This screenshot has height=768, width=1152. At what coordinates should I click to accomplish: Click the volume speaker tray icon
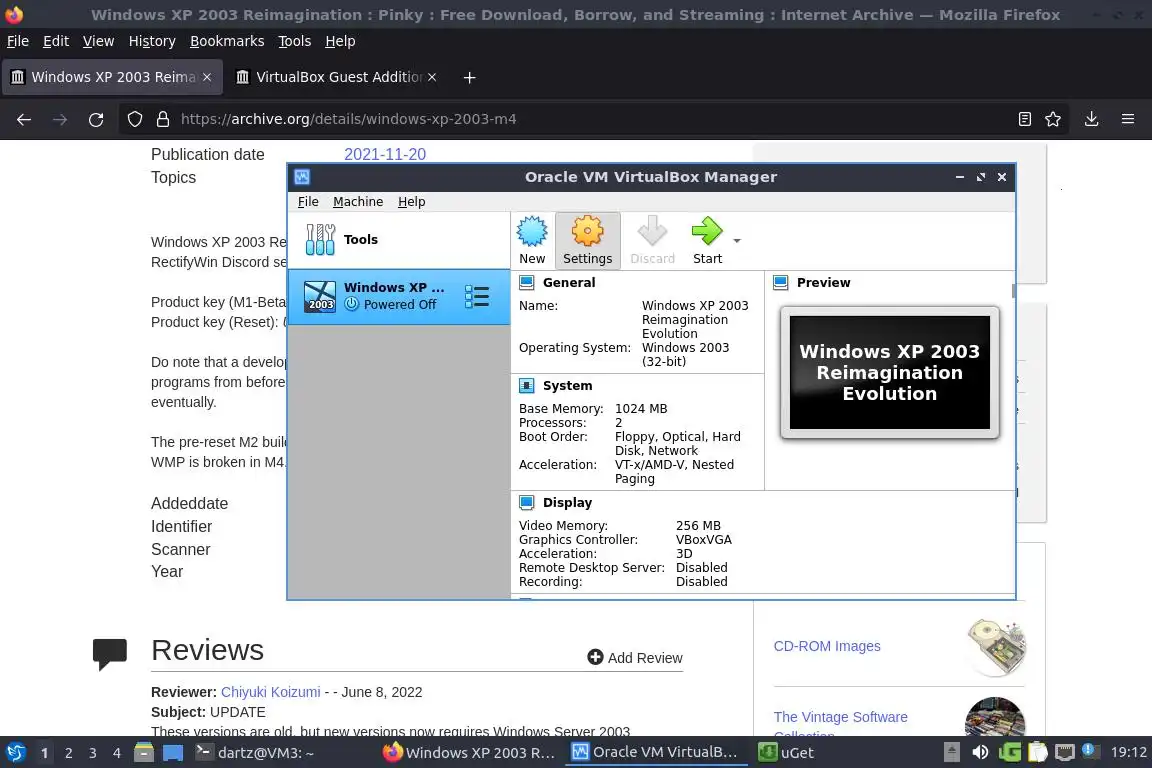980,753
